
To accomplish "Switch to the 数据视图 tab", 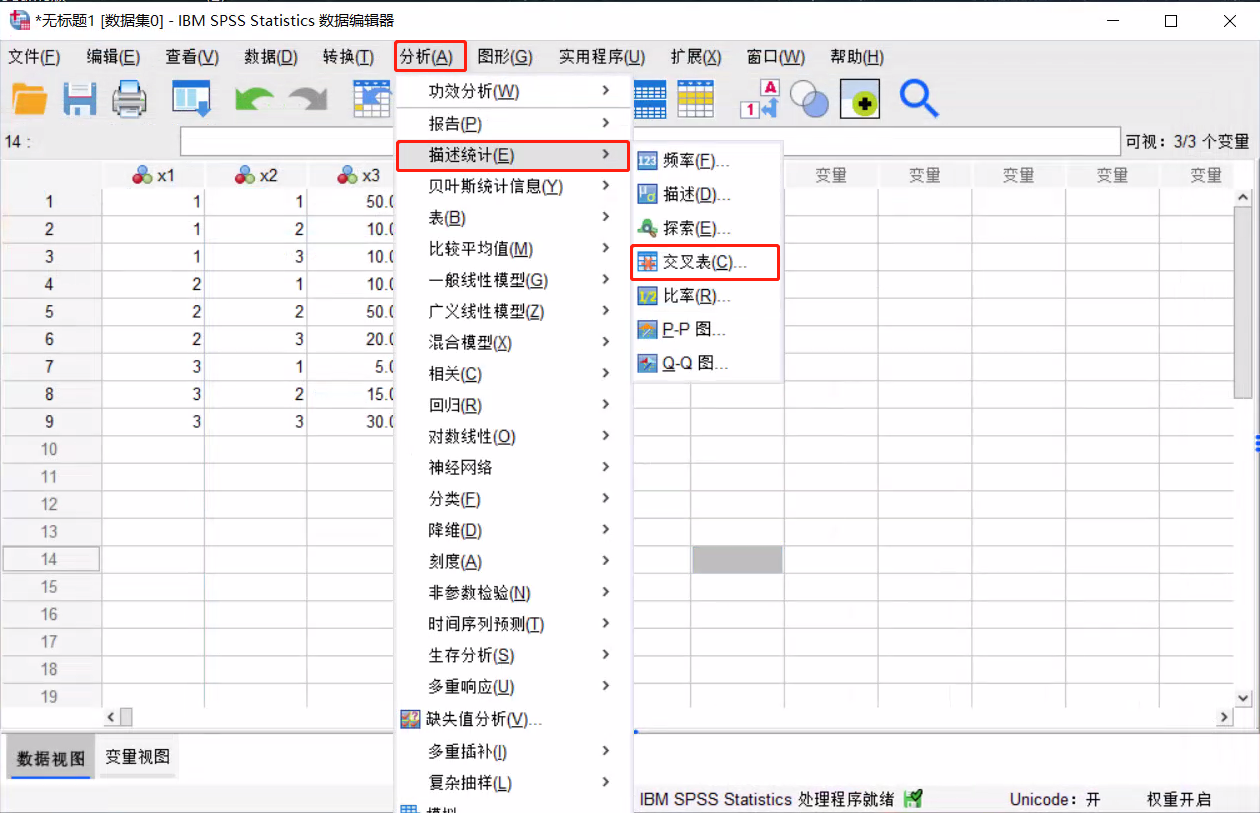I will pyautogui.click(x=51, y=758).
